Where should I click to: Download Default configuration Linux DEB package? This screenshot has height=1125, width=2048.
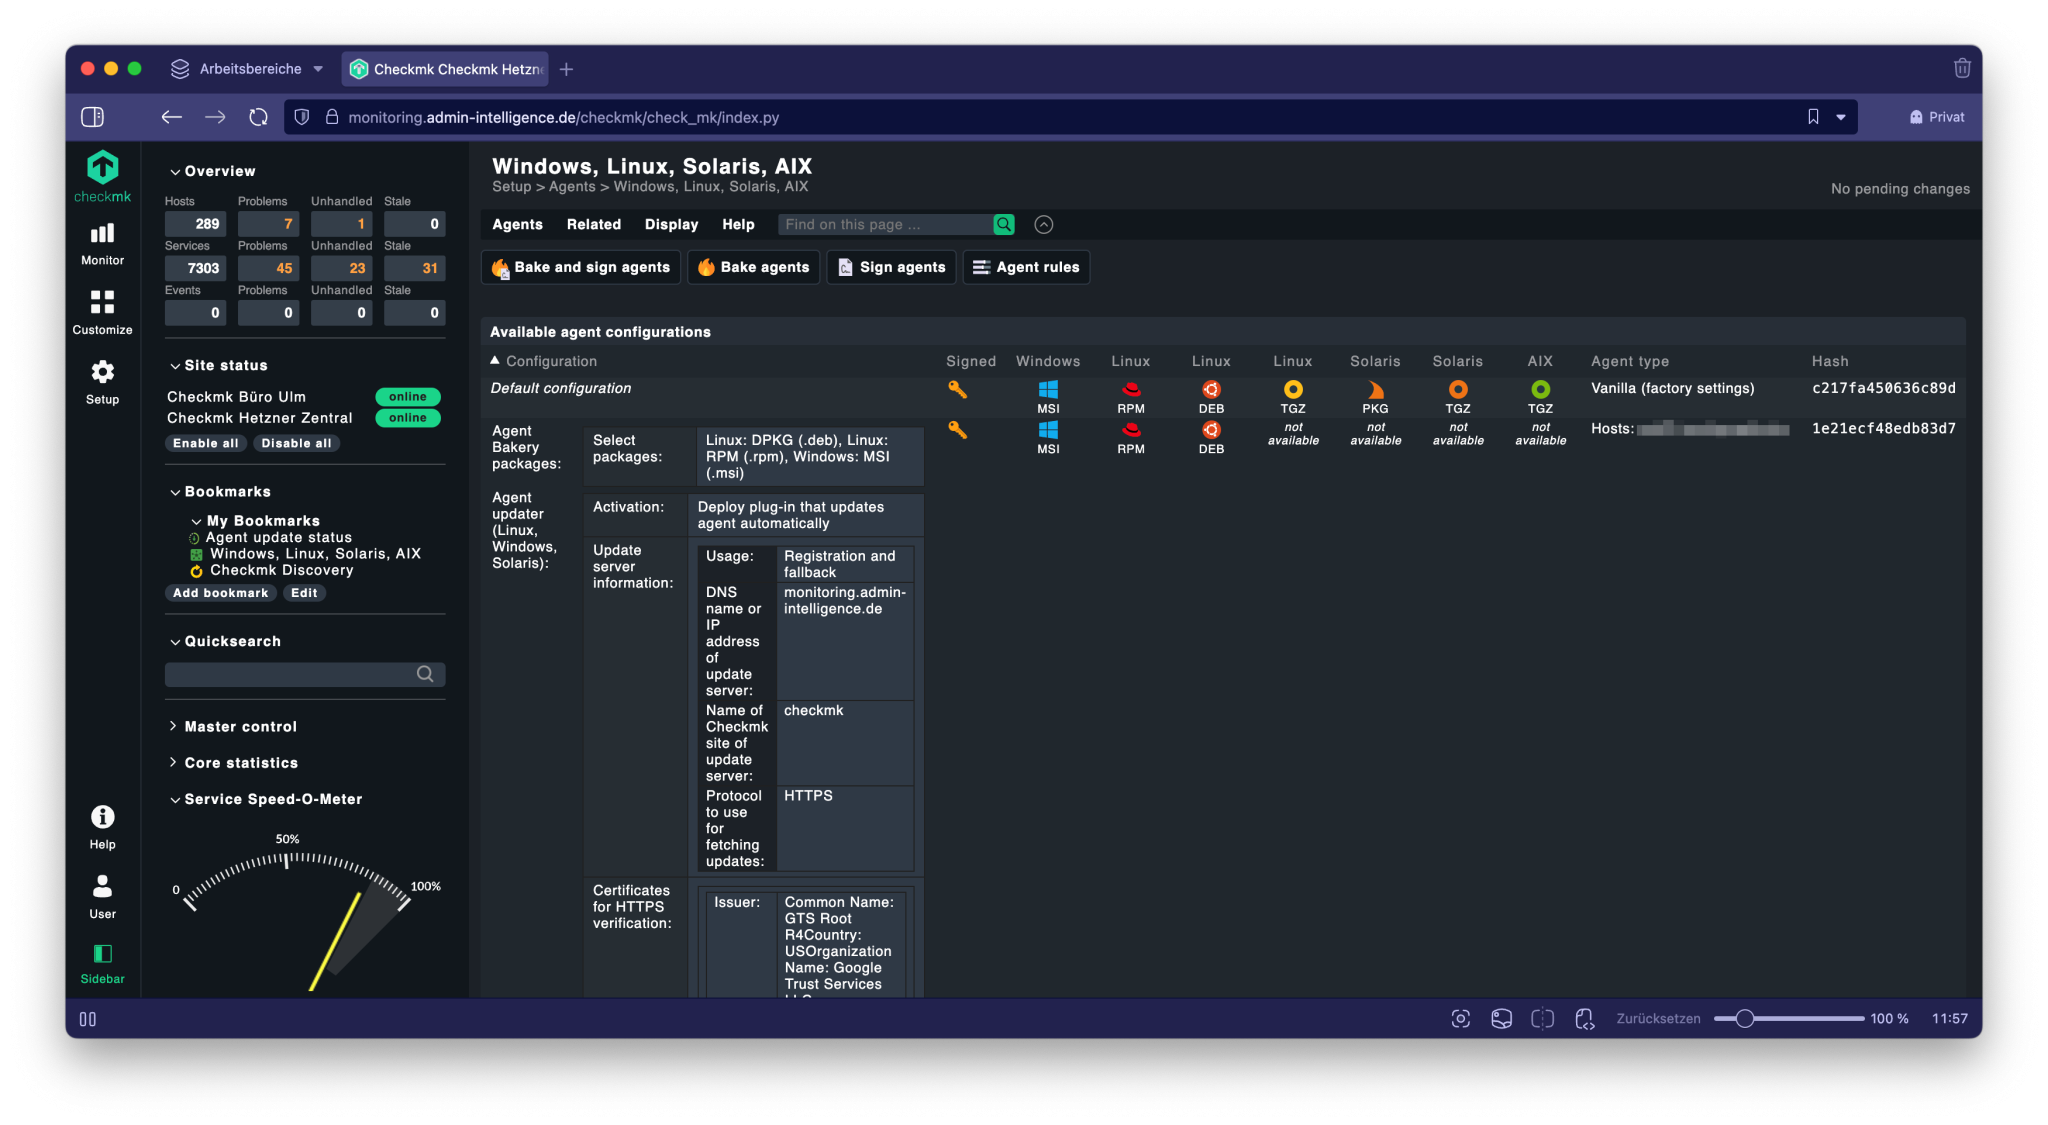[1211, 397]
